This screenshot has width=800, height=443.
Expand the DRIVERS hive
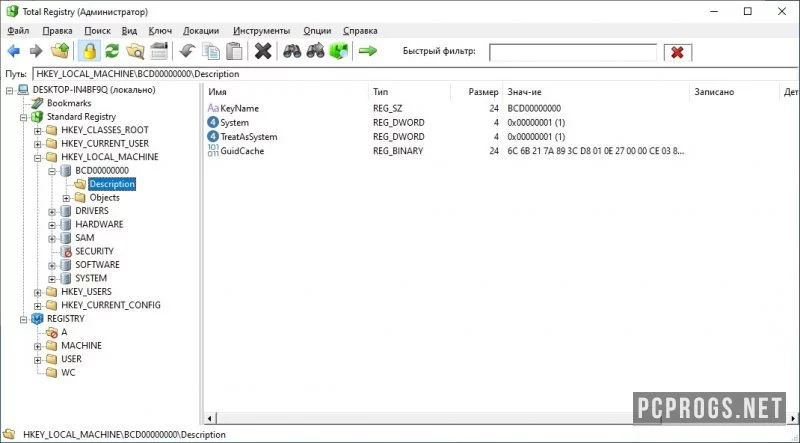click(52, 211)
